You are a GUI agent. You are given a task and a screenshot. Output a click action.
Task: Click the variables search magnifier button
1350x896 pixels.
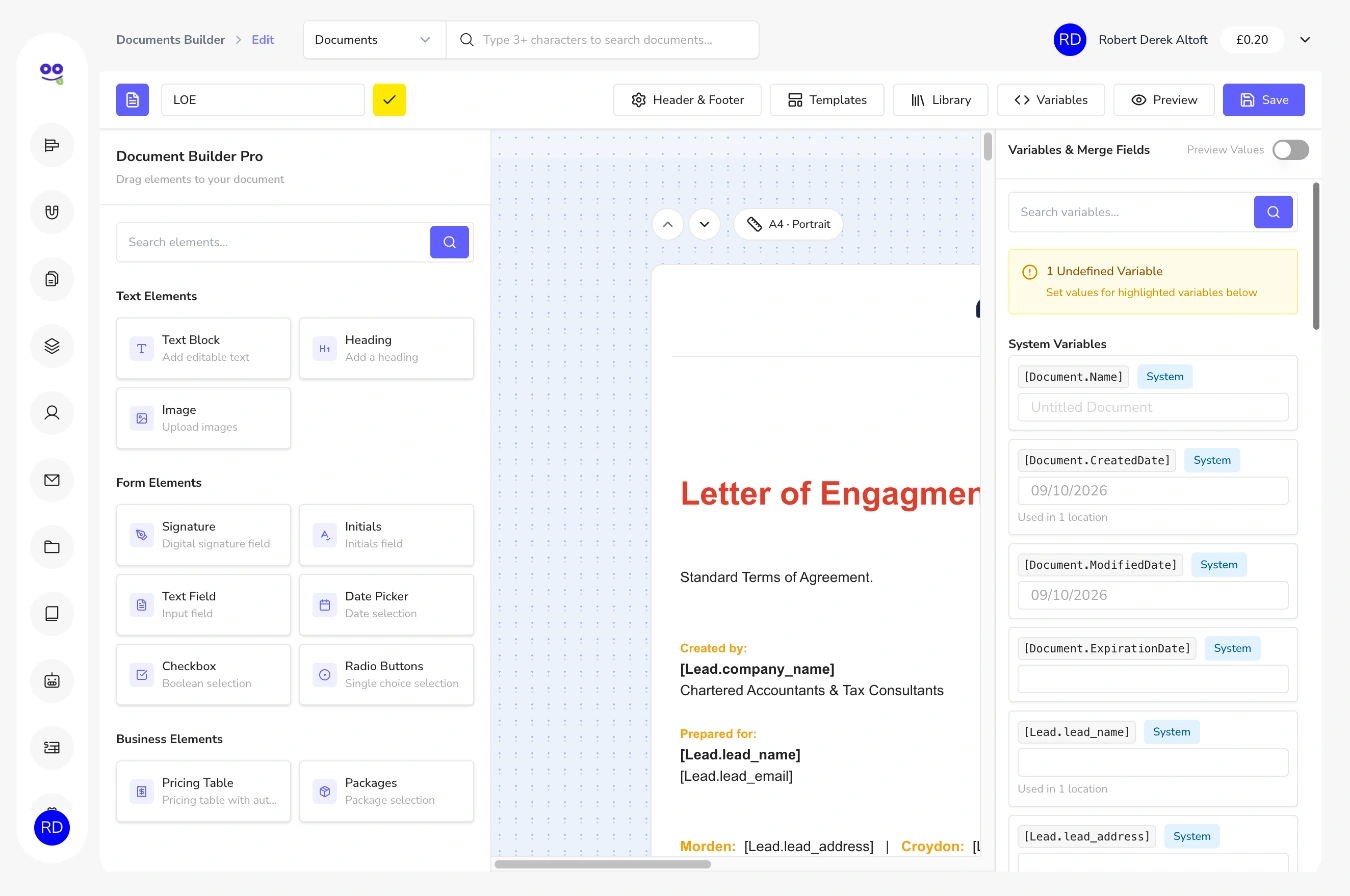(1273, 212)
